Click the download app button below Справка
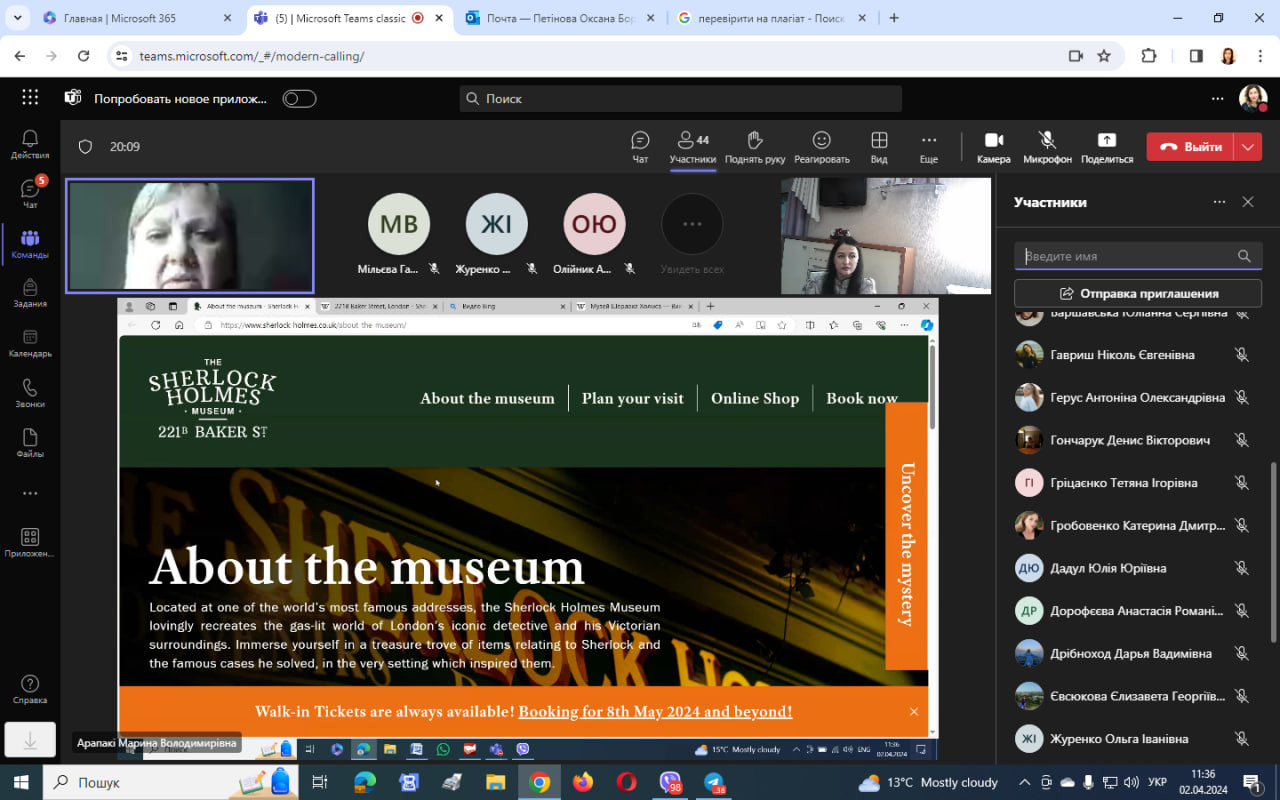Image resolution: width=1280 pixels, height=800 pixels. [30, 740]
